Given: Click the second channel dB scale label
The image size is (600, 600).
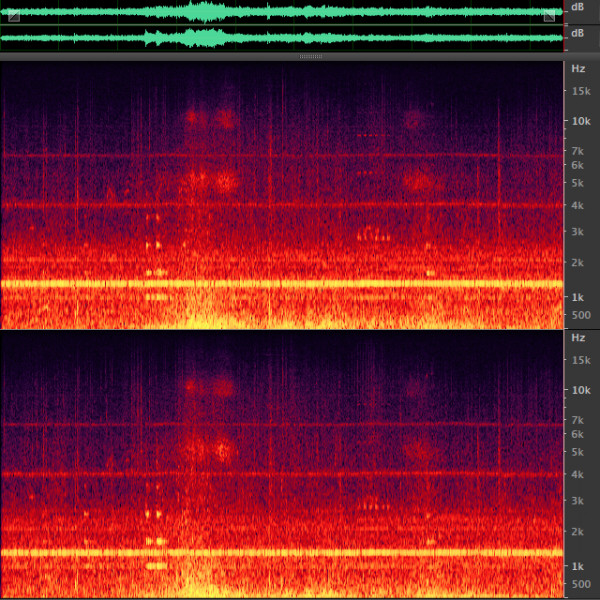Looking at the screenshot, I should pos(579,33).
